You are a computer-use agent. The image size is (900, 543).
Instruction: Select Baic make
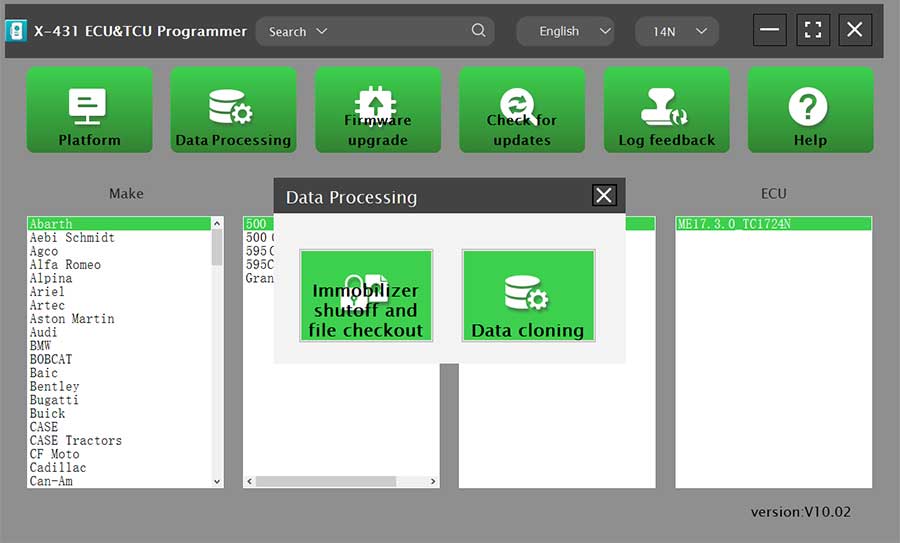point(119,373)
